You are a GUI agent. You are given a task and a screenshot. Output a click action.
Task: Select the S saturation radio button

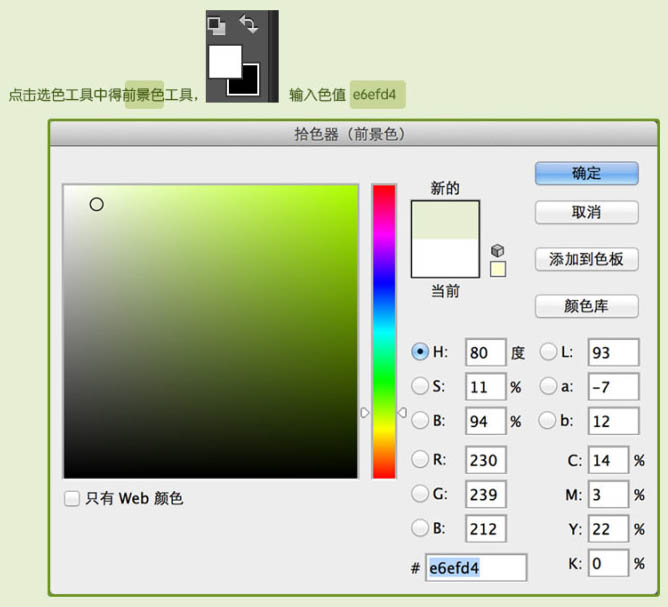(420, 386)
